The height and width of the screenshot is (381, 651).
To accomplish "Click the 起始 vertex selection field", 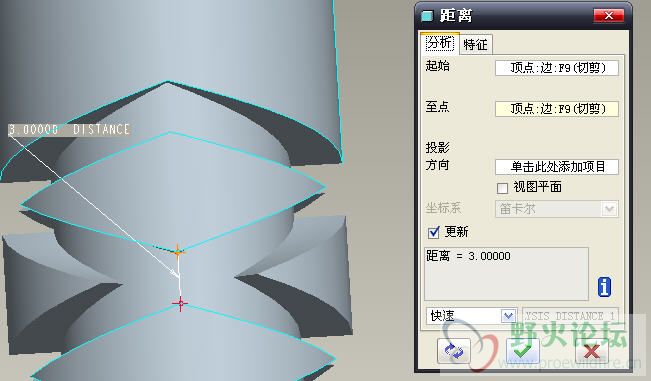I will click(557, 68).
